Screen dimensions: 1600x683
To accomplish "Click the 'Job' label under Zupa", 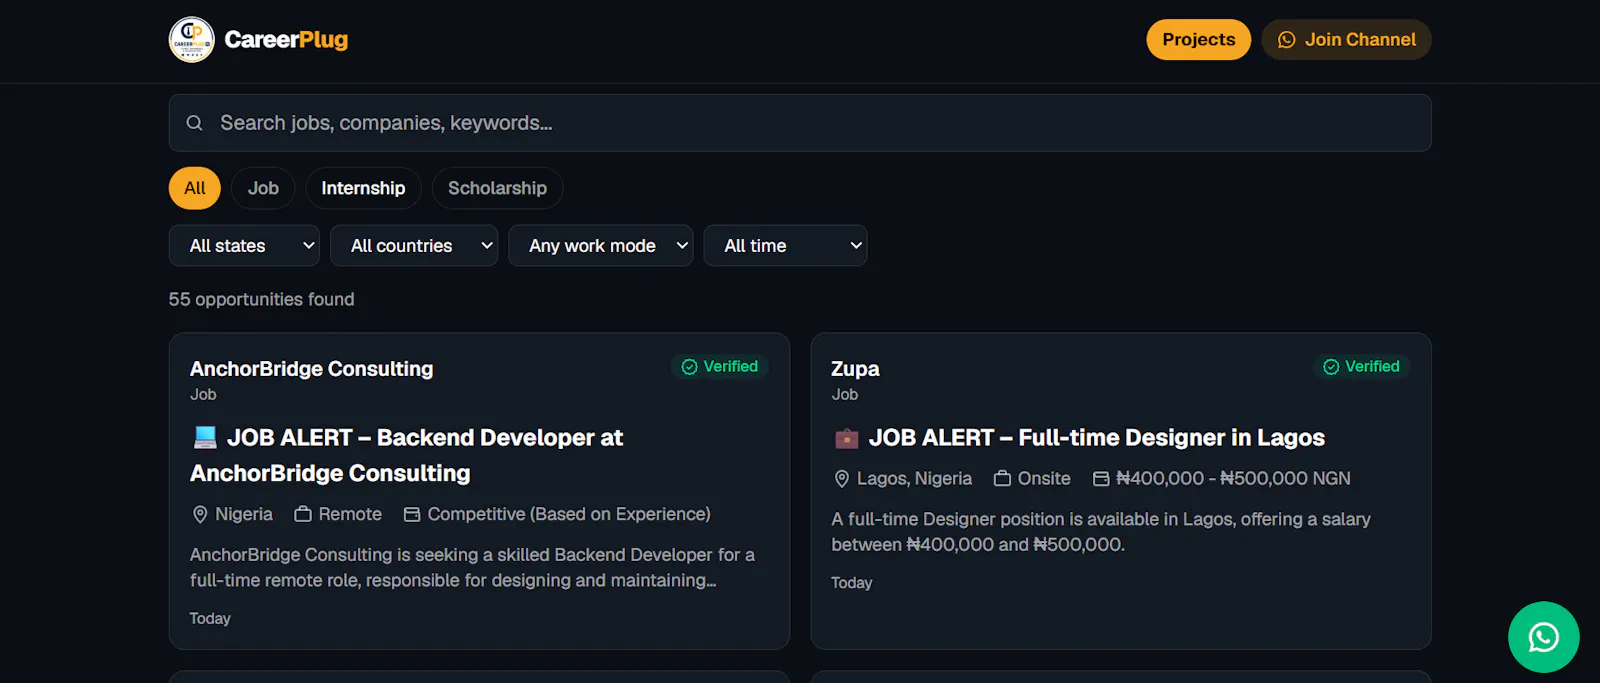I will (845, 395).
